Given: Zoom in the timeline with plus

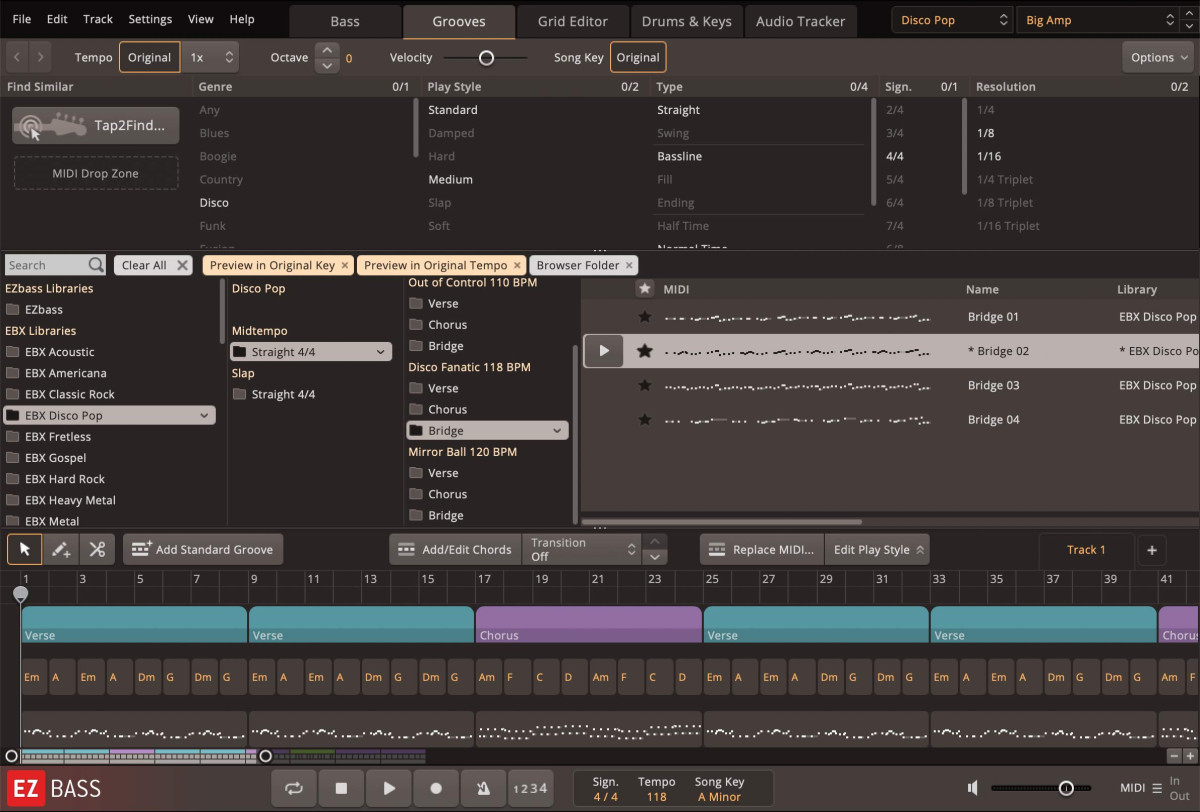Looking at the screenshot, I should point(1190,756).
